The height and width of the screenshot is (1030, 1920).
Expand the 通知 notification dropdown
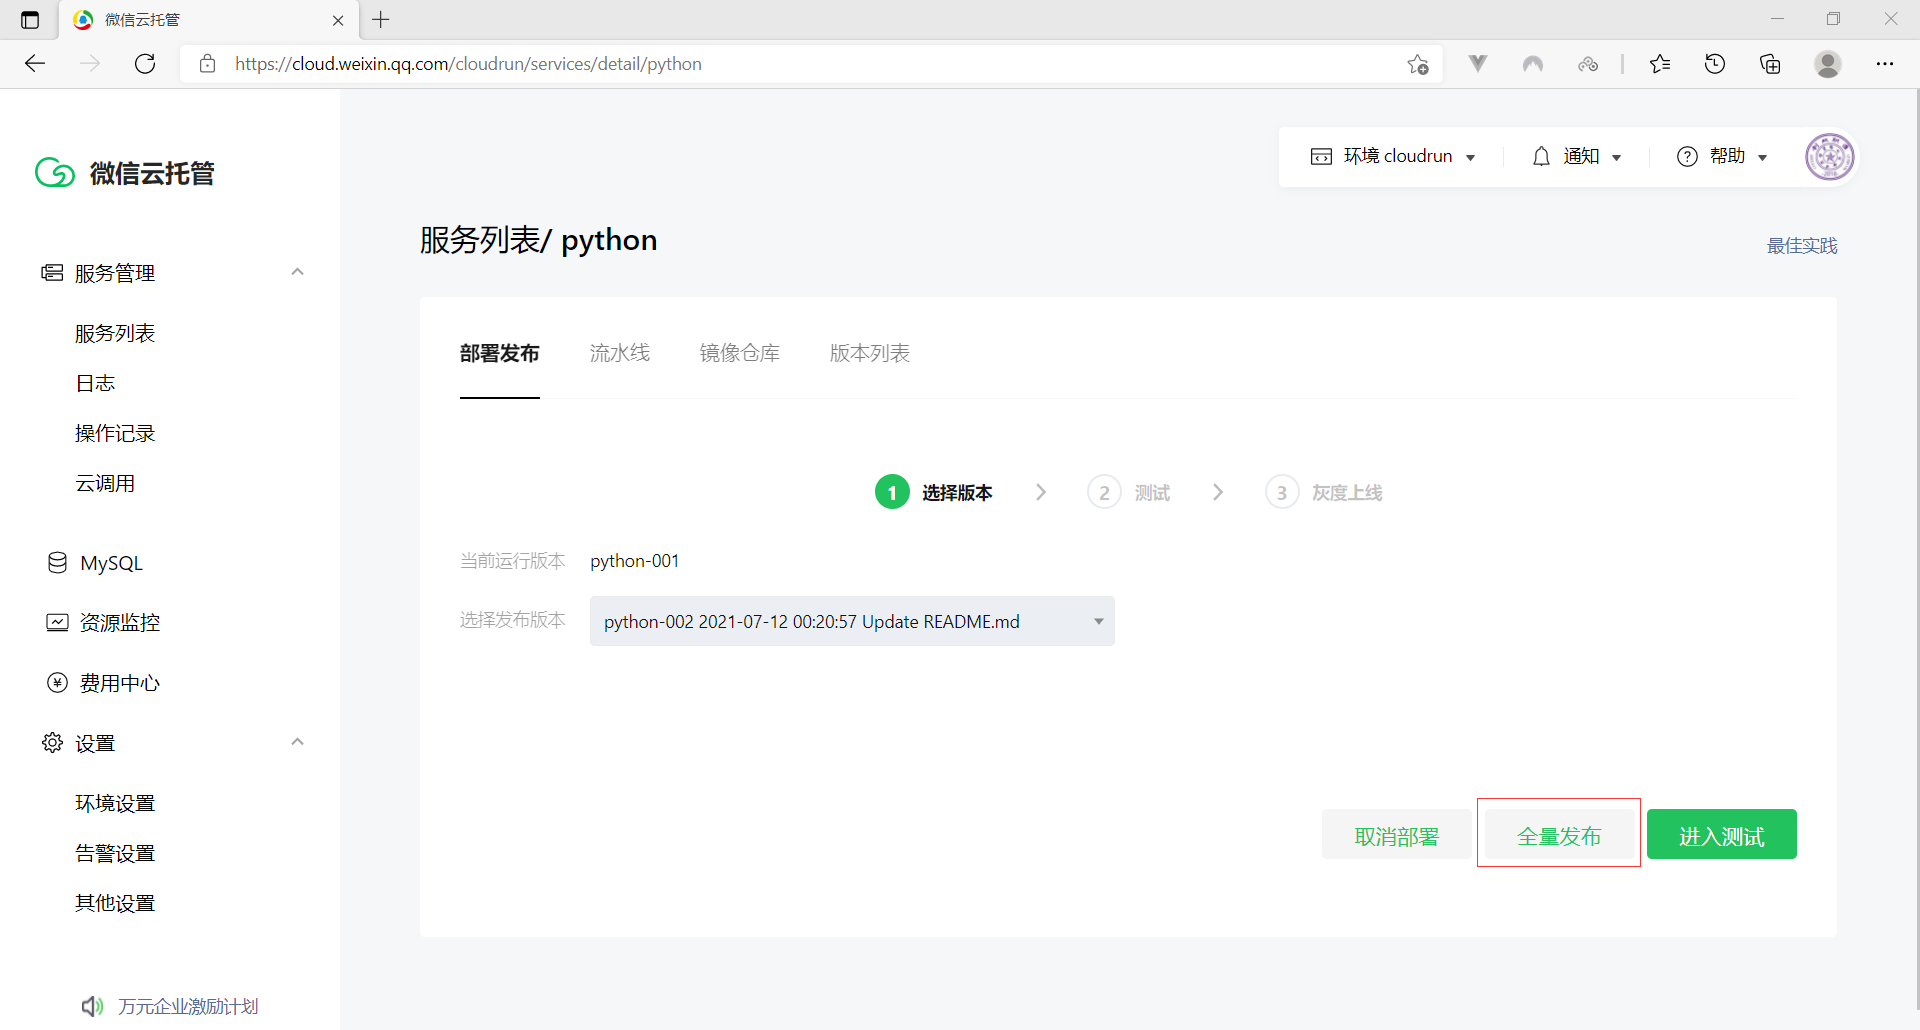pos(1577,156)
